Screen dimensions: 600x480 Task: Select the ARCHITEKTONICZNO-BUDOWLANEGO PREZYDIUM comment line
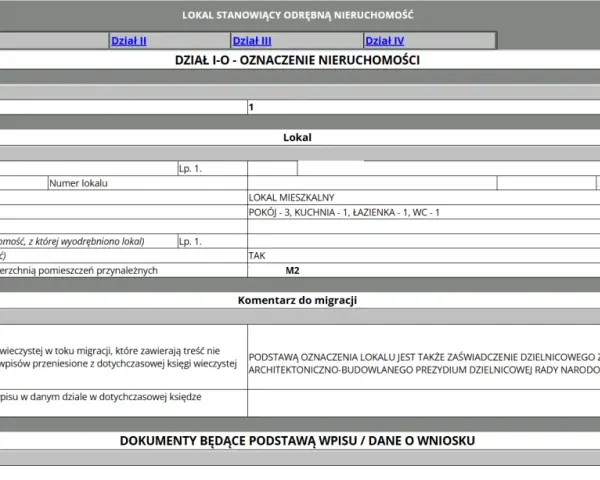tap(424, 370)
